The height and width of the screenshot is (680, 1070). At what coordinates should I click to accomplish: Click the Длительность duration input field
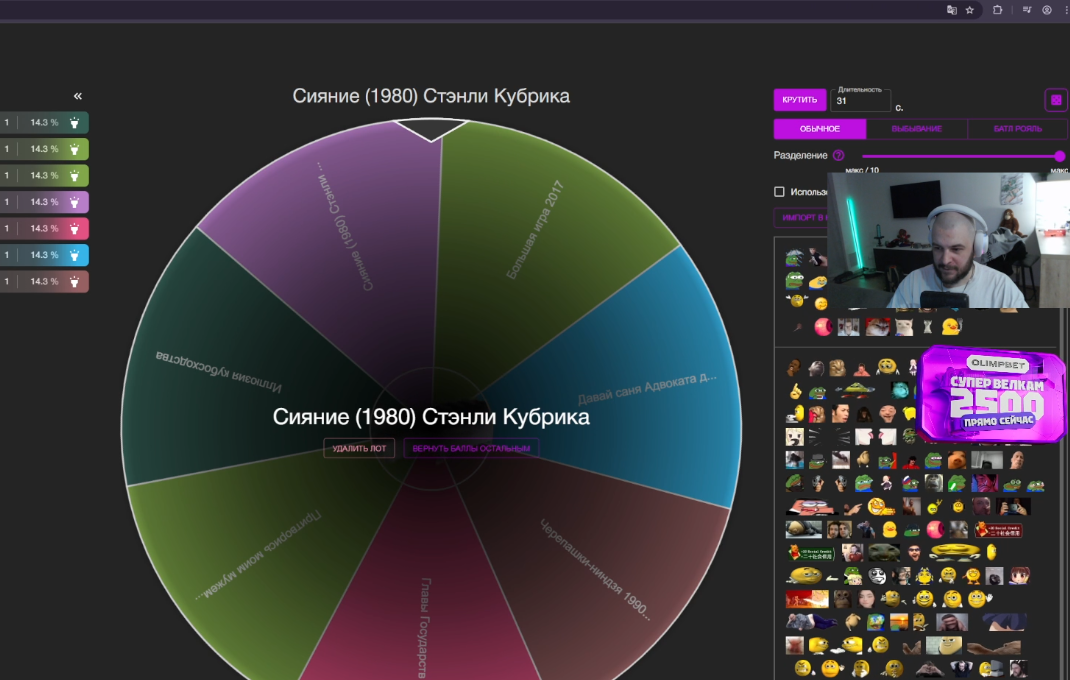click(861, 100)
